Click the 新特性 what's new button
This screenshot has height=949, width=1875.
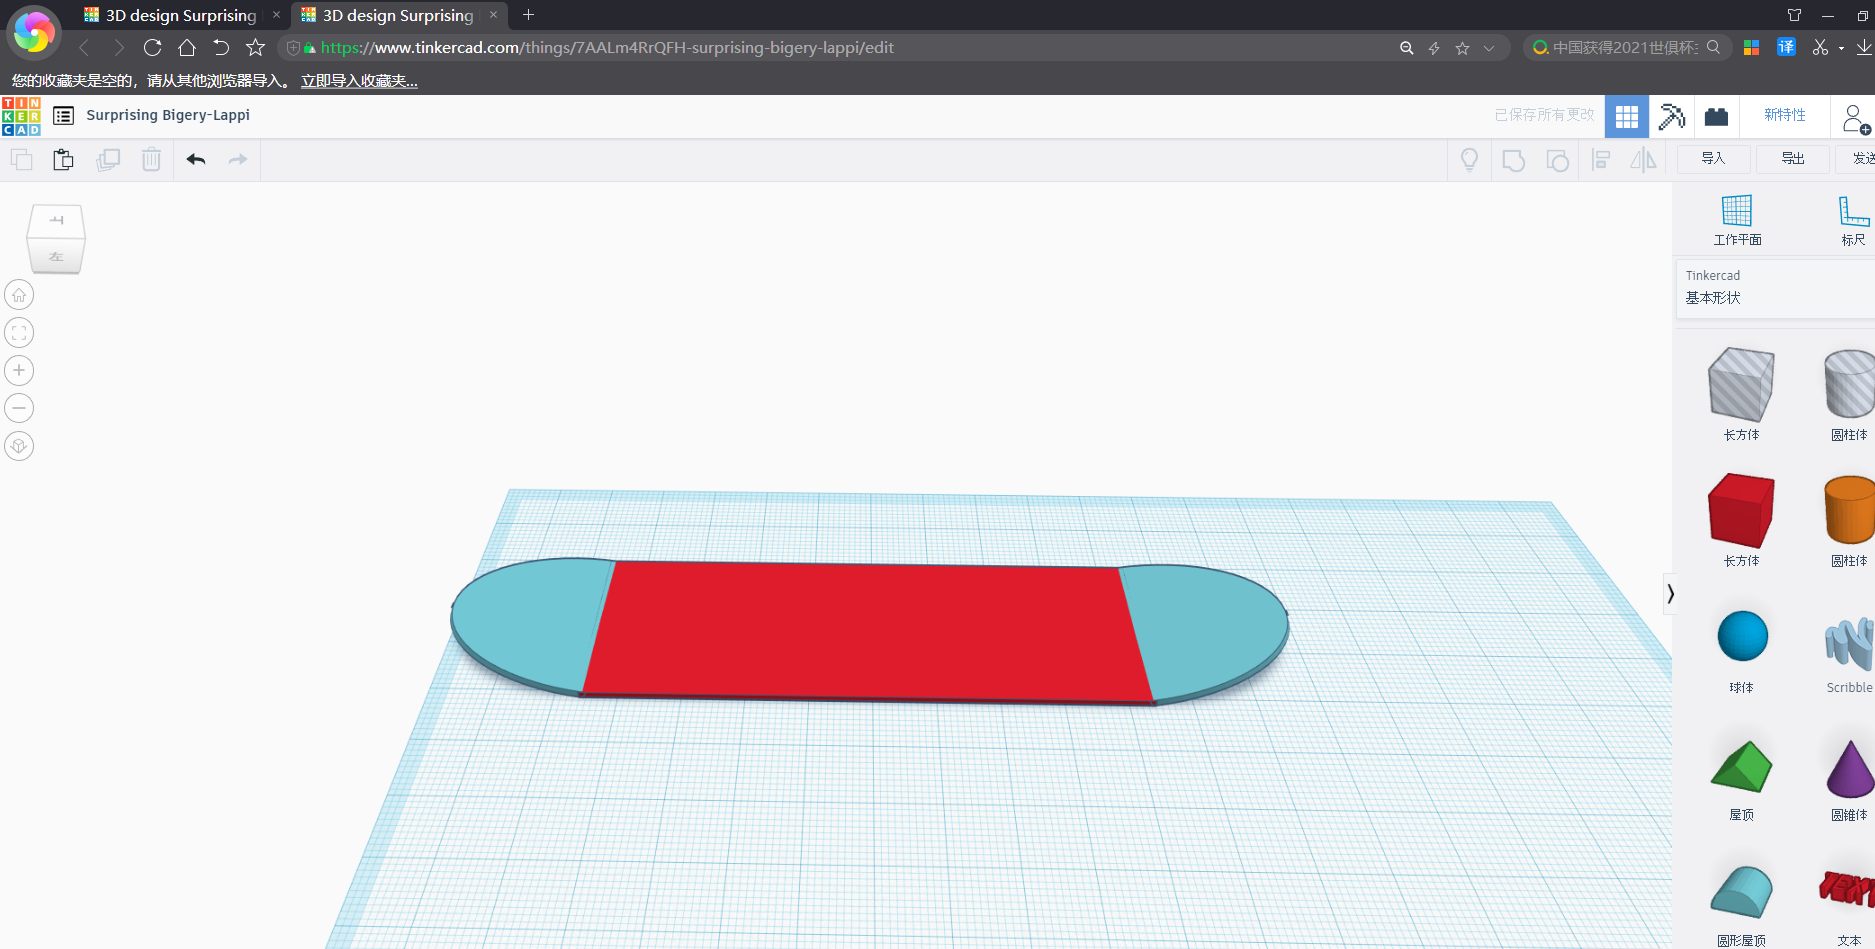click(x=1785, y=116)
